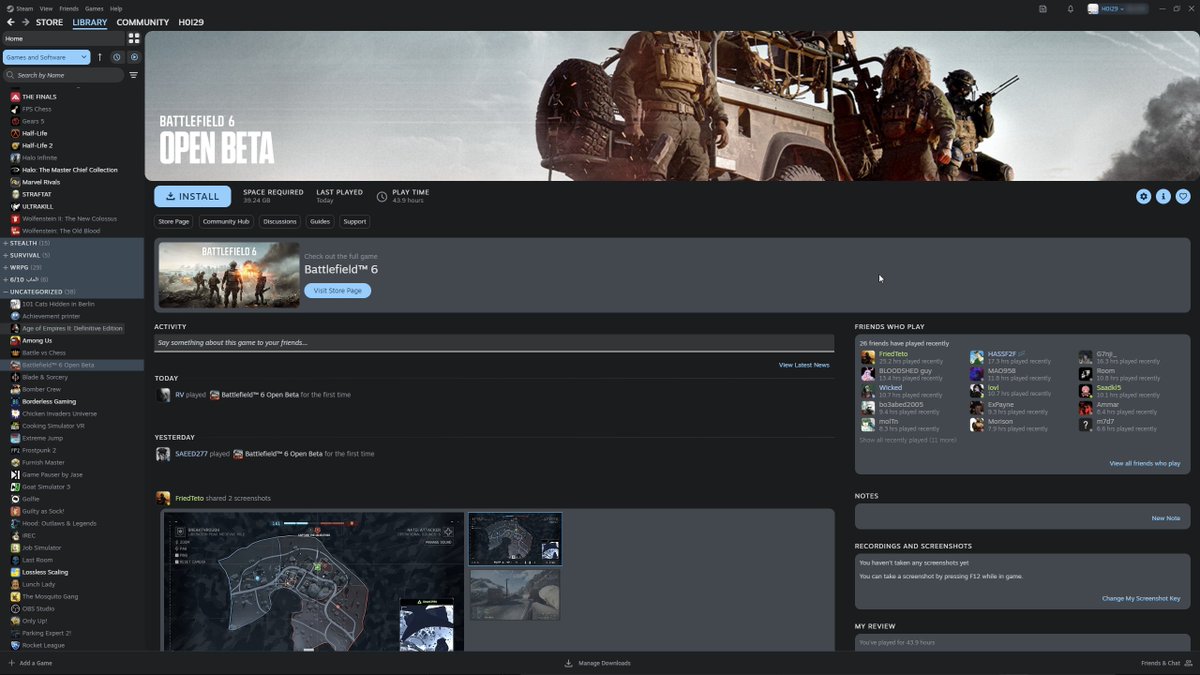Click the Visit Store Page button
This screenshot has width=1200, height=675.
(338, 291)
